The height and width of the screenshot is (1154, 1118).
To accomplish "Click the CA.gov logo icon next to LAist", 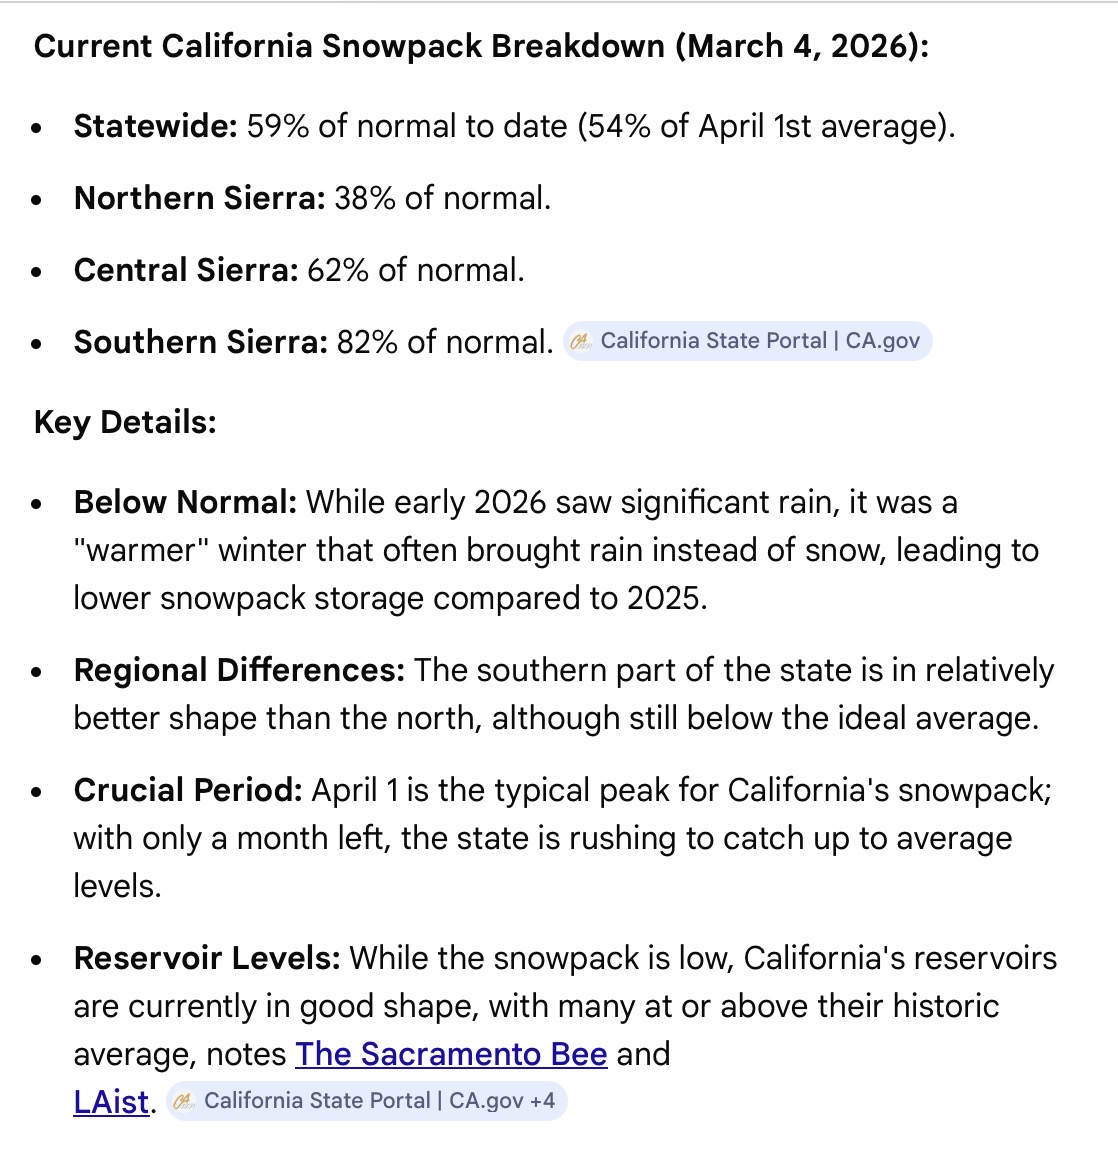I will [x=184, y=1102].
